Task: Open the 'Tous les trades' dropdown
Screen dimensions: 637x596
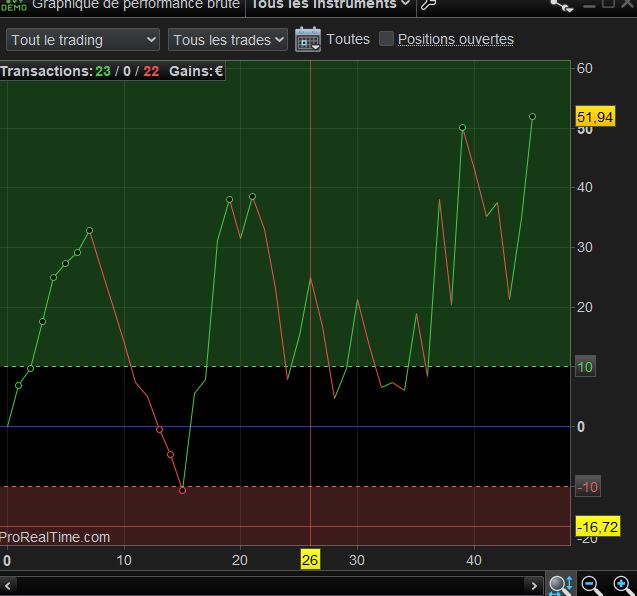Action: [228, 40]
